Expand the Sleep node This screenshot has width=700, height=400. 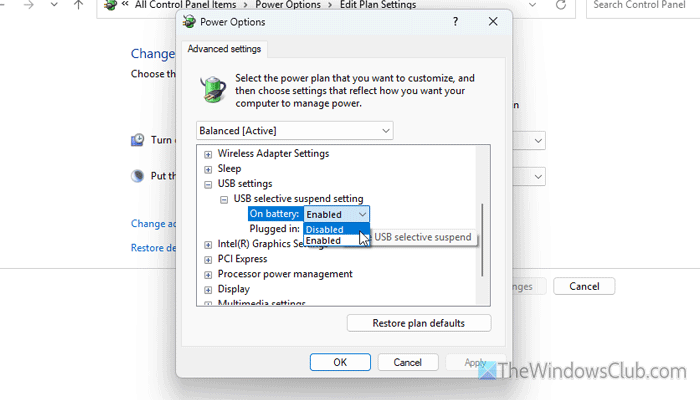pyautogui.click(x=208, y=170)
